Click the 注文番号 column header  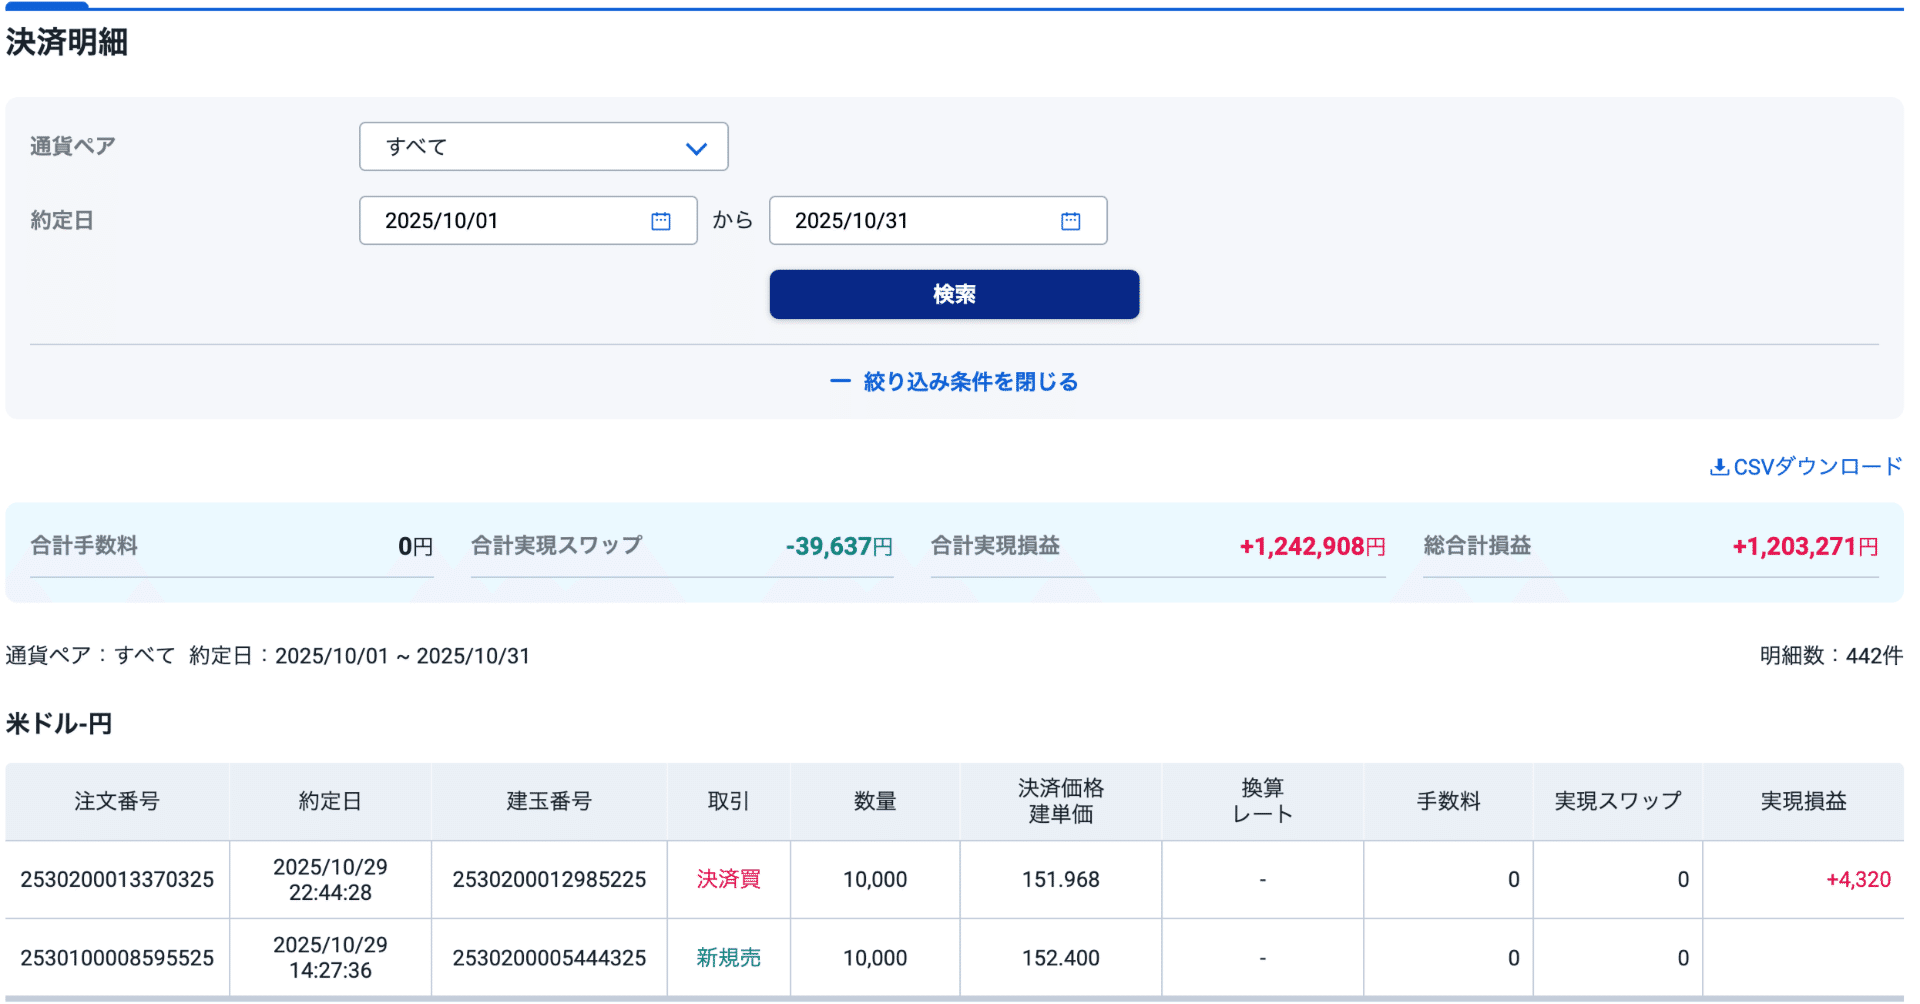pos(117,800)
